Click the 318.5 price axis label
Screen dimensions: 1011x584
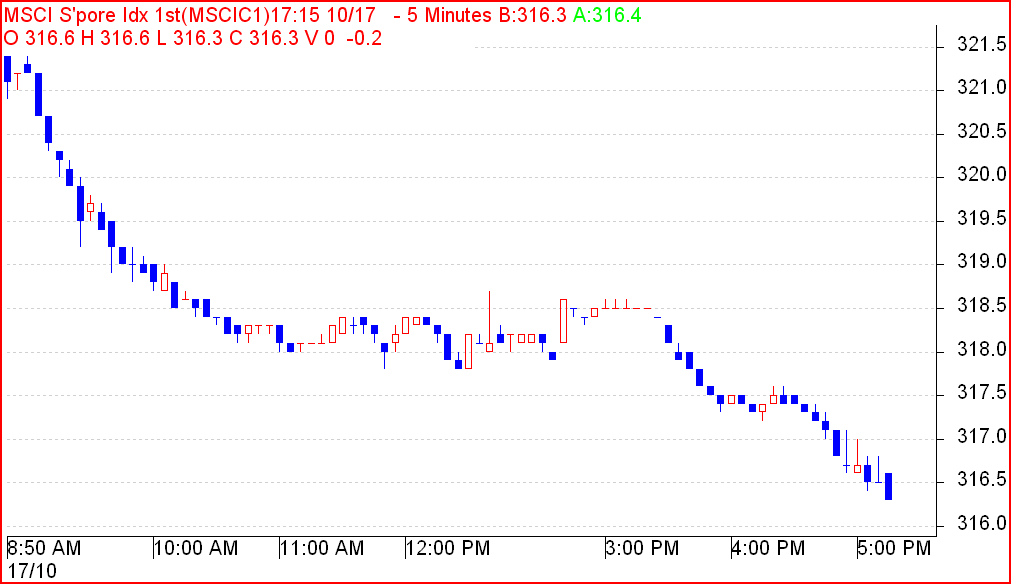pos(981,306)
